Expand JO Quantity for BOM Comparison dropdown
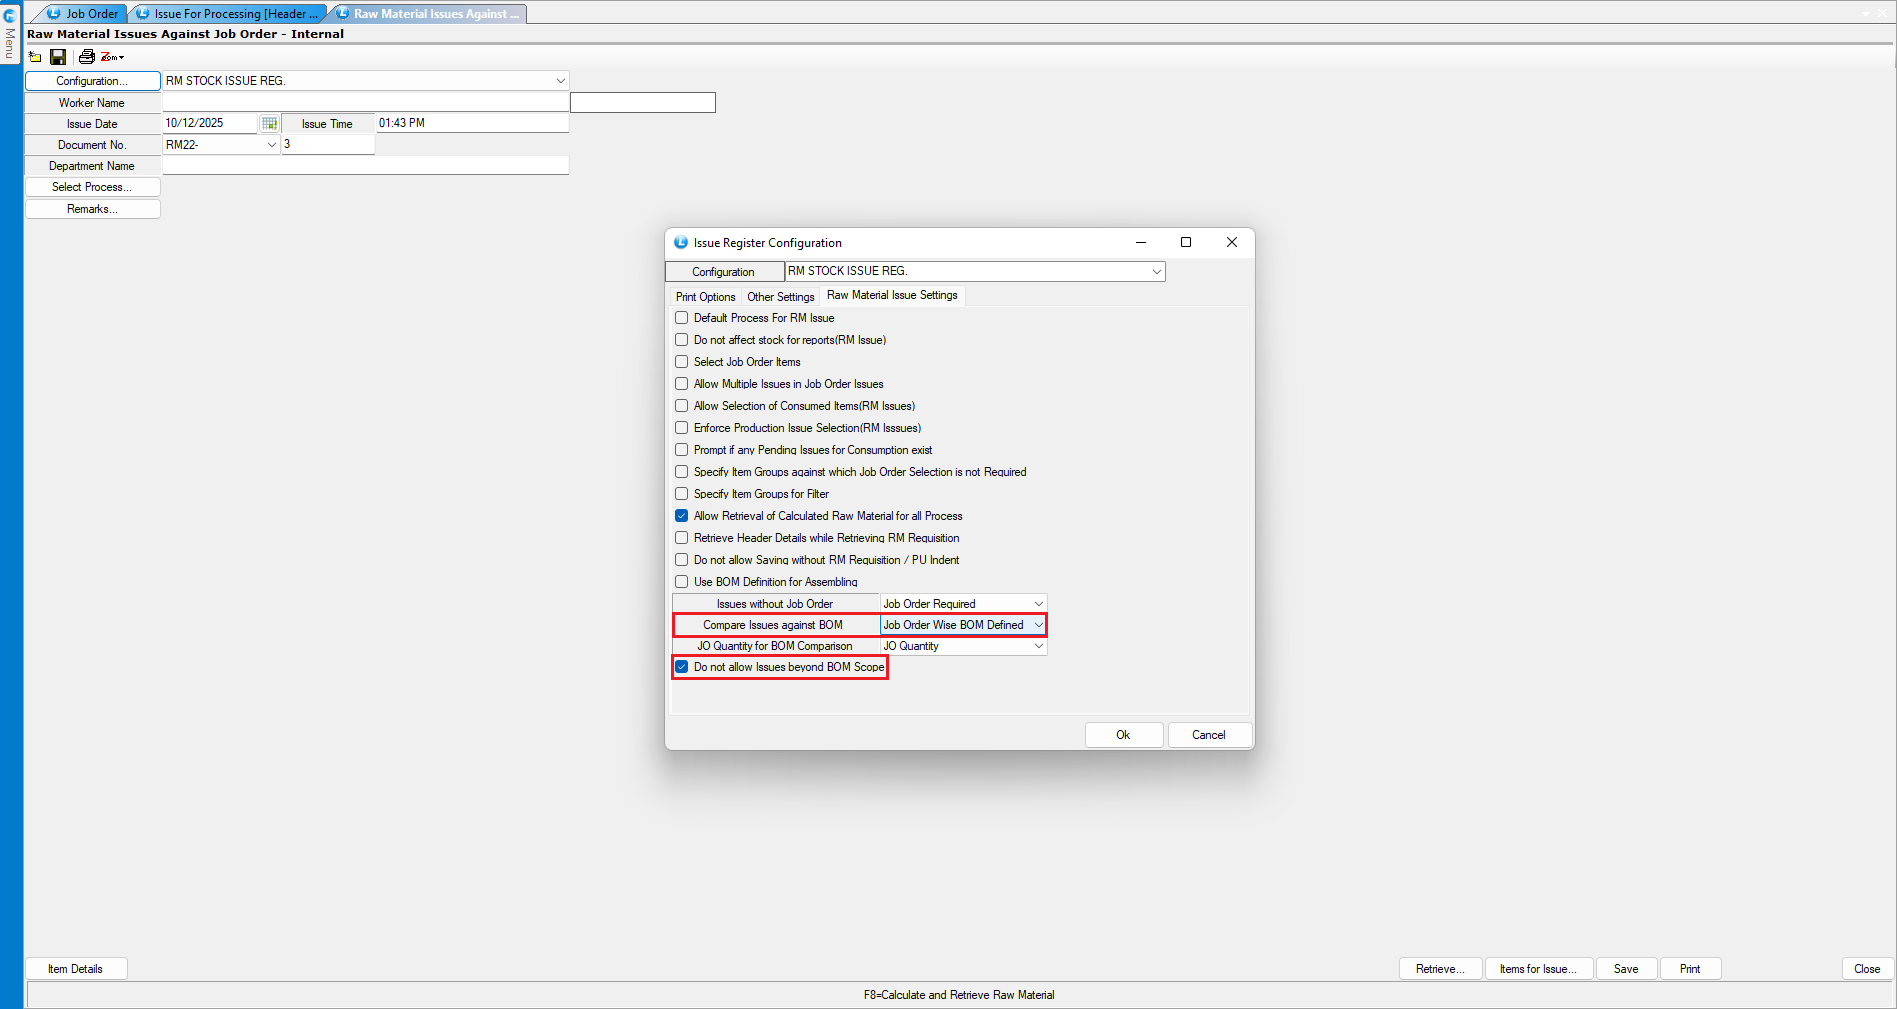The image size is (1897, 1009). coord(1038,646)
